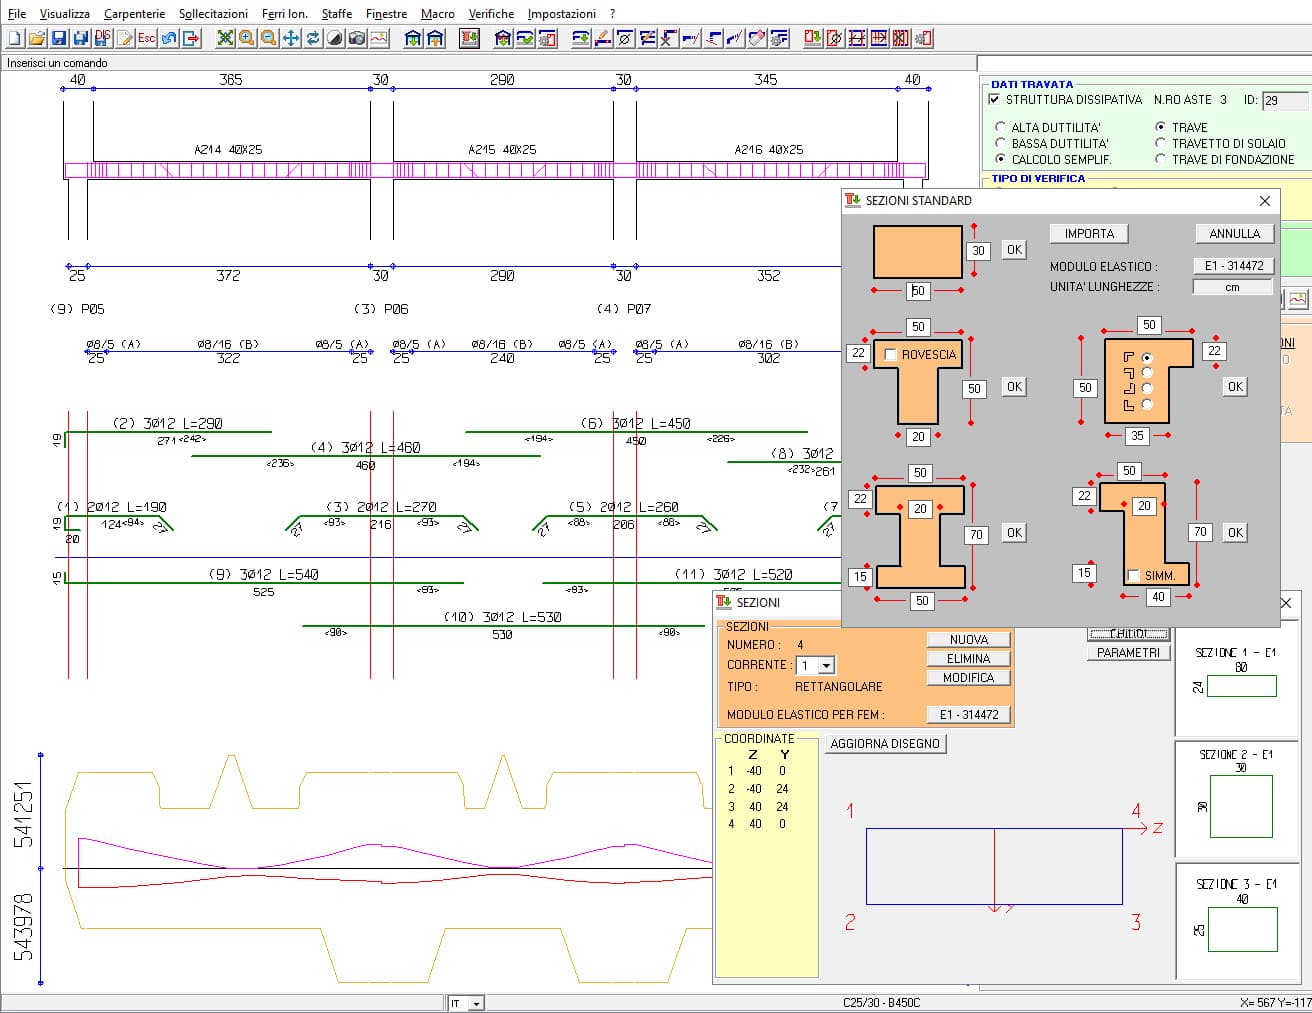Click the camera snapshot icon
The height and width of the screenshot is (1013, 1312).
(357, 38)
